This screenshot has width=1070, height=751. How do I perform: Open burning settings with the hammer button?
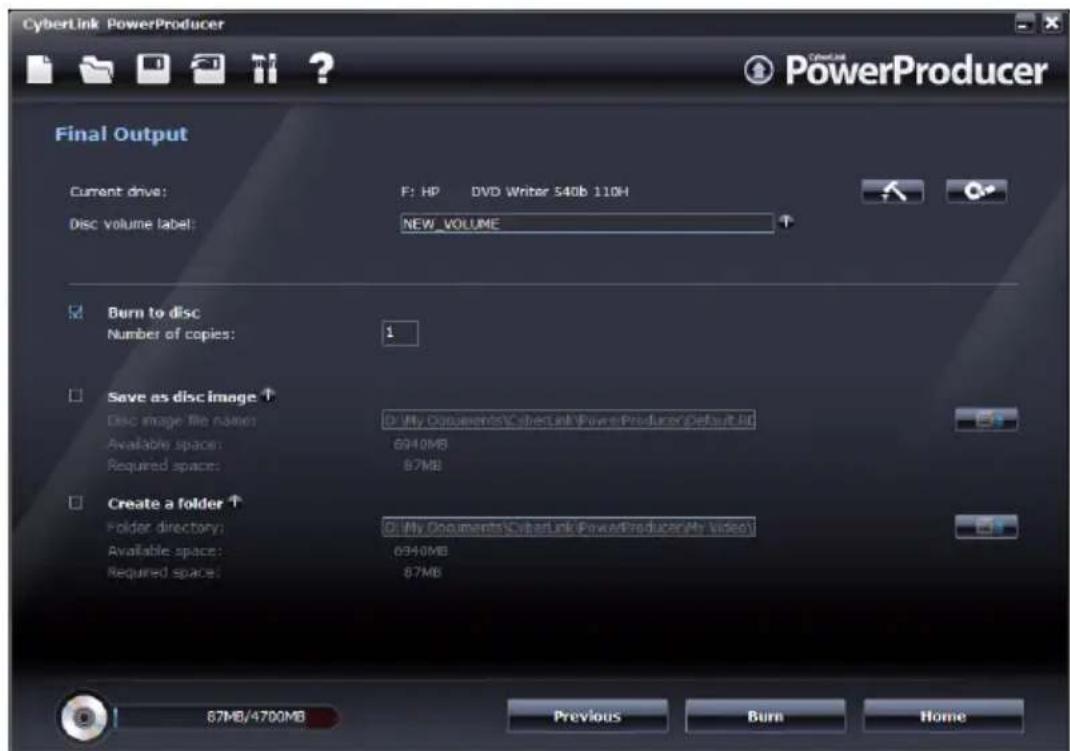[x=893, y=192]
